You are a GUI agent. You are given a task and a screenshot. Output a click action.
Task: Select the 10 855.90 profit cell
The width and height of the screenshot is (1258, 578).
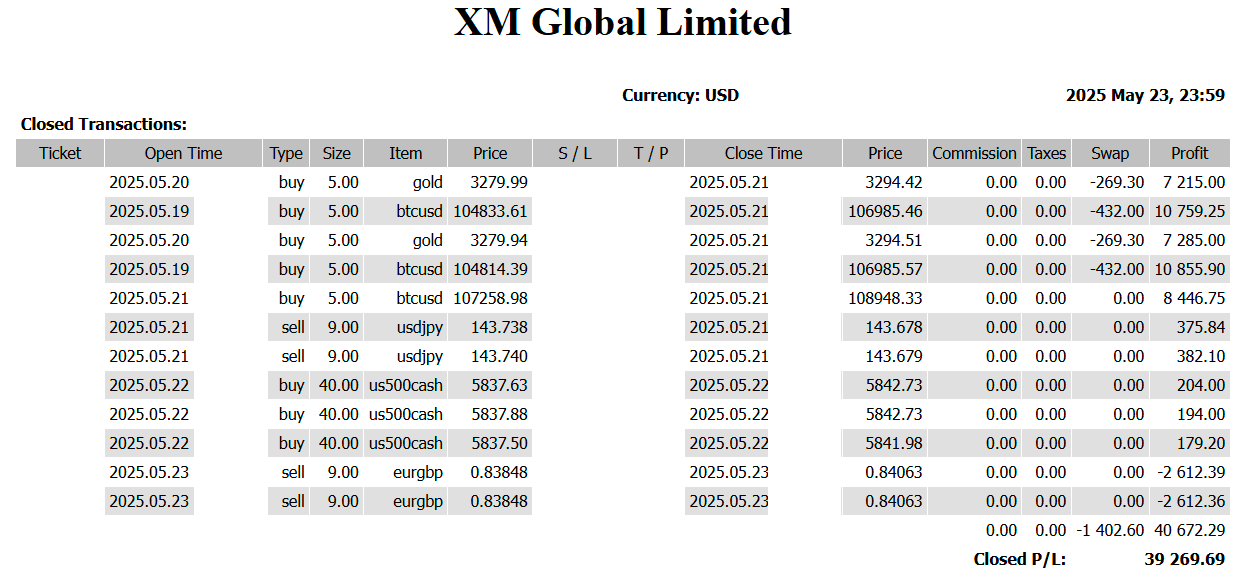tap(1189, 269)
